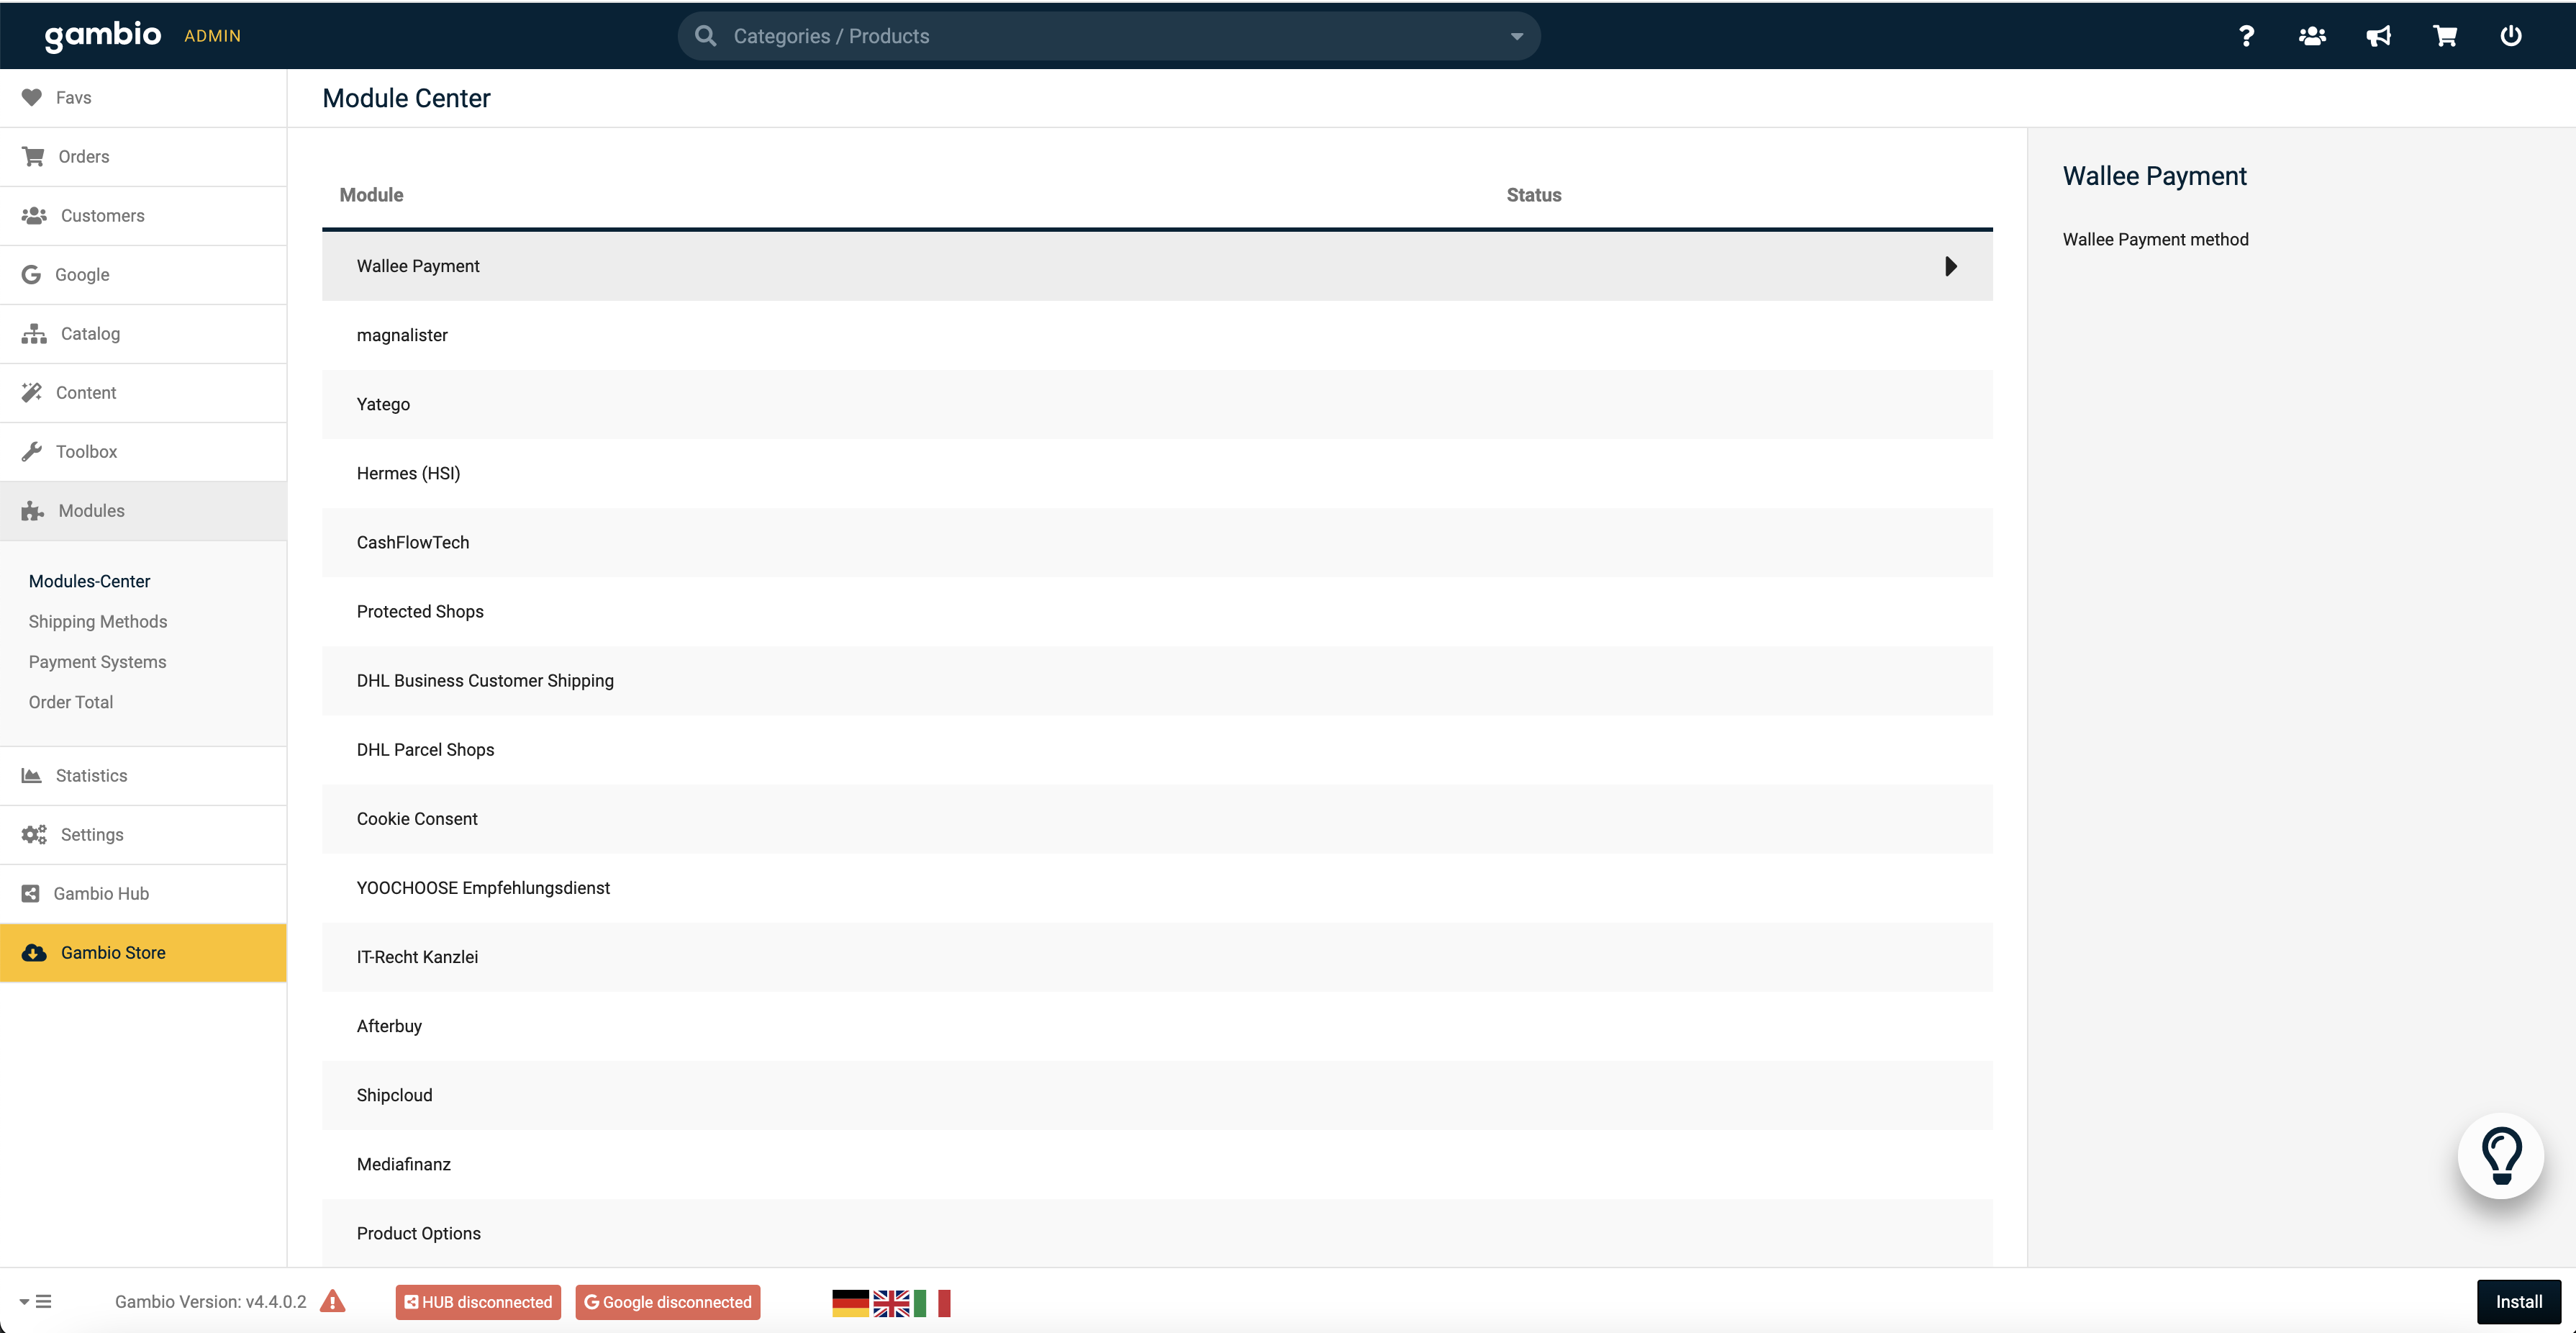The width and height of the screenshot is (2576, 1333).
Task: Expand the Wallee Payment row arrow
Action: [x=1950, y=266]
